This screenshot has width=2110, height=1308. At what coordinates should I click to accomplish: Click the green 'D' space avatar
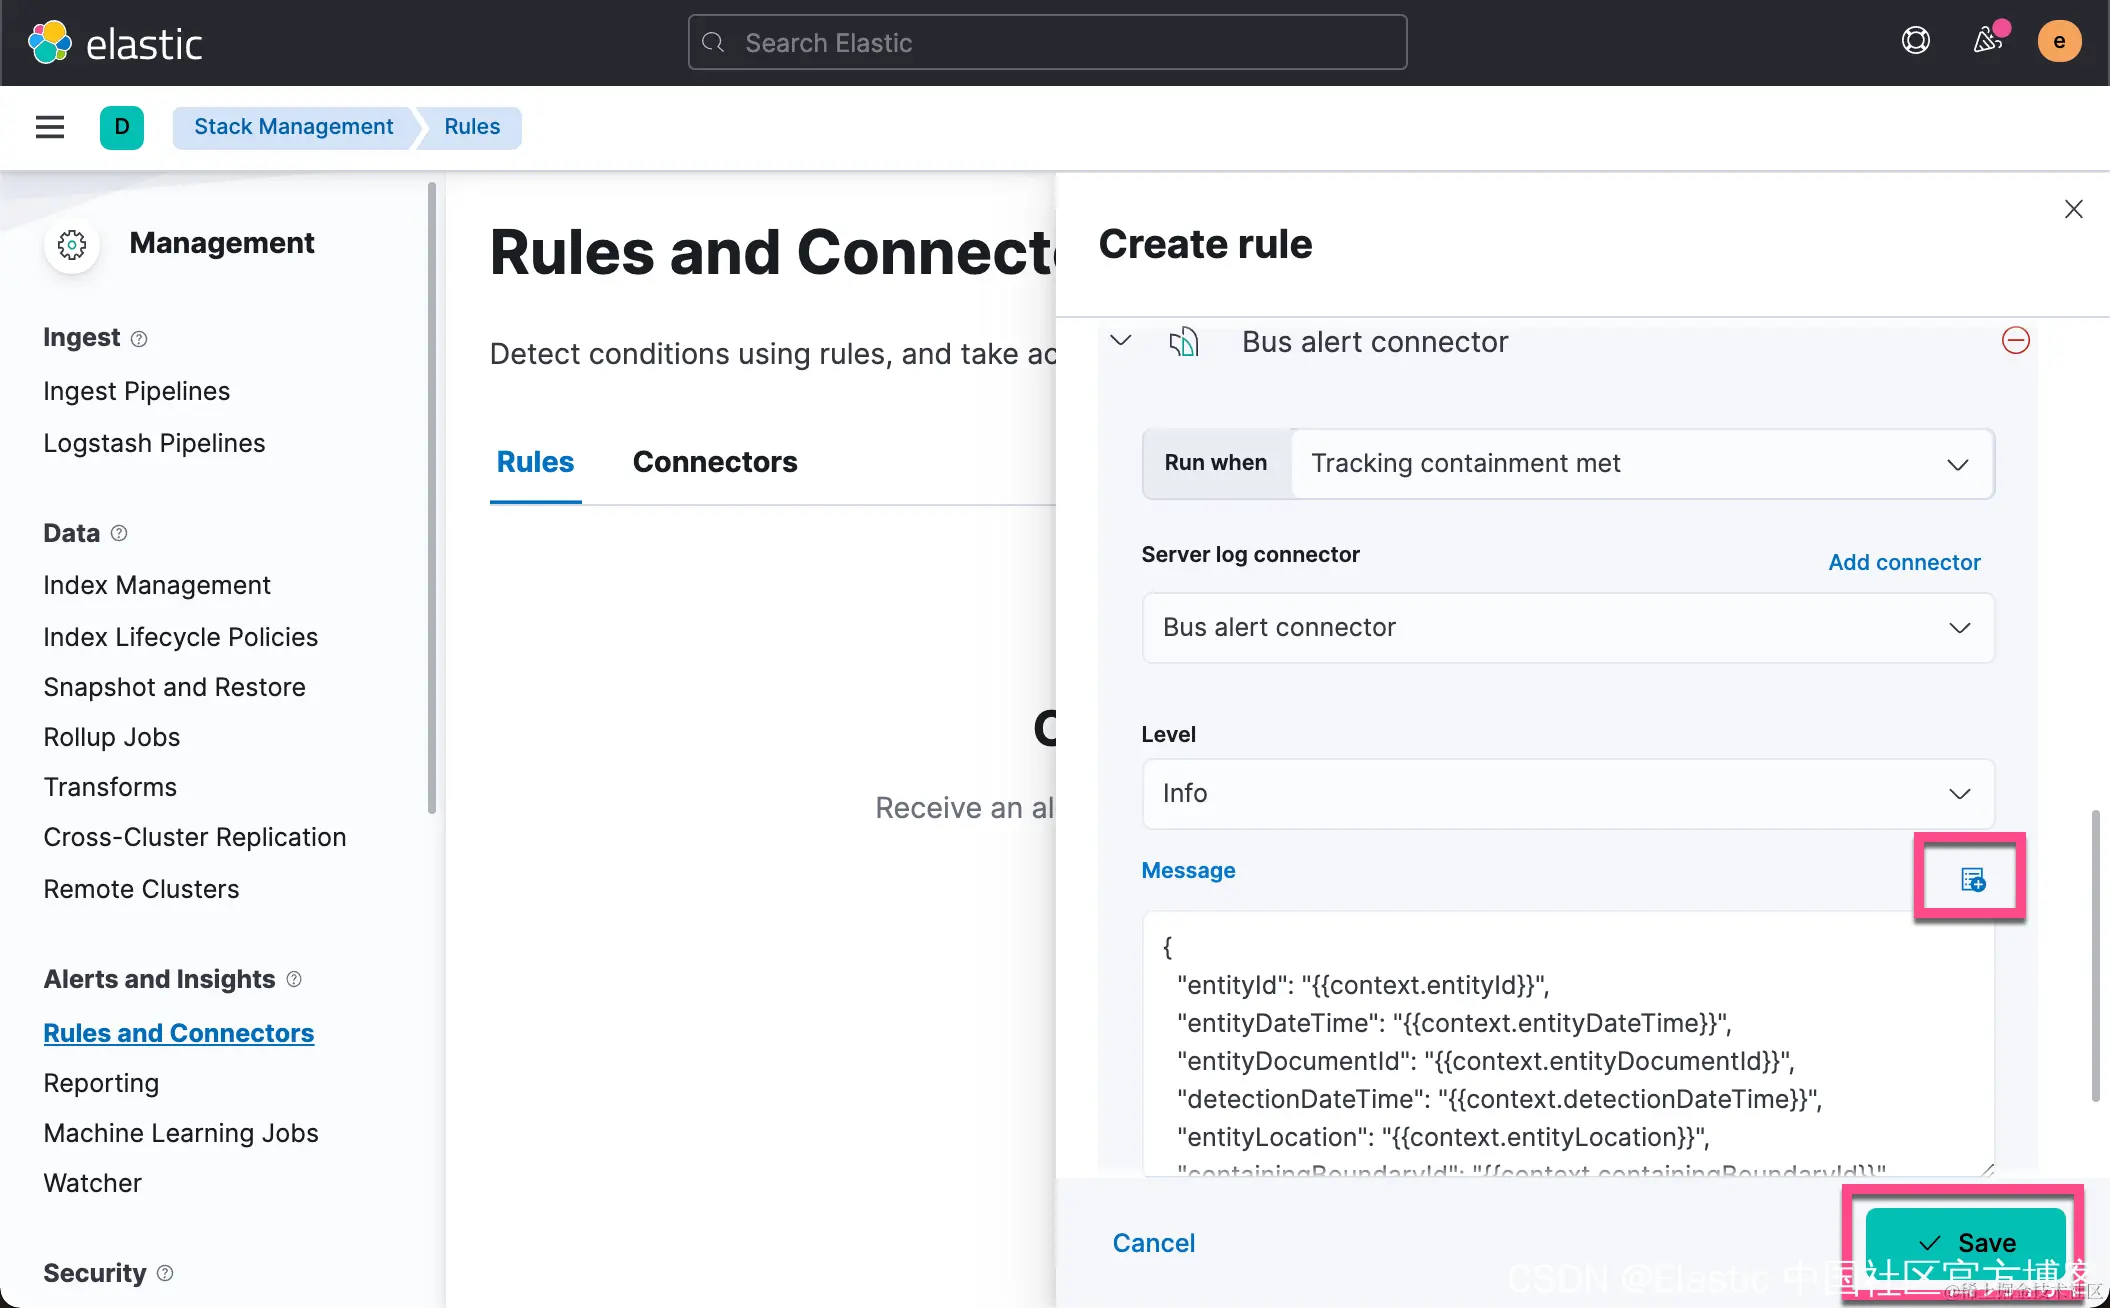(122, 127)
